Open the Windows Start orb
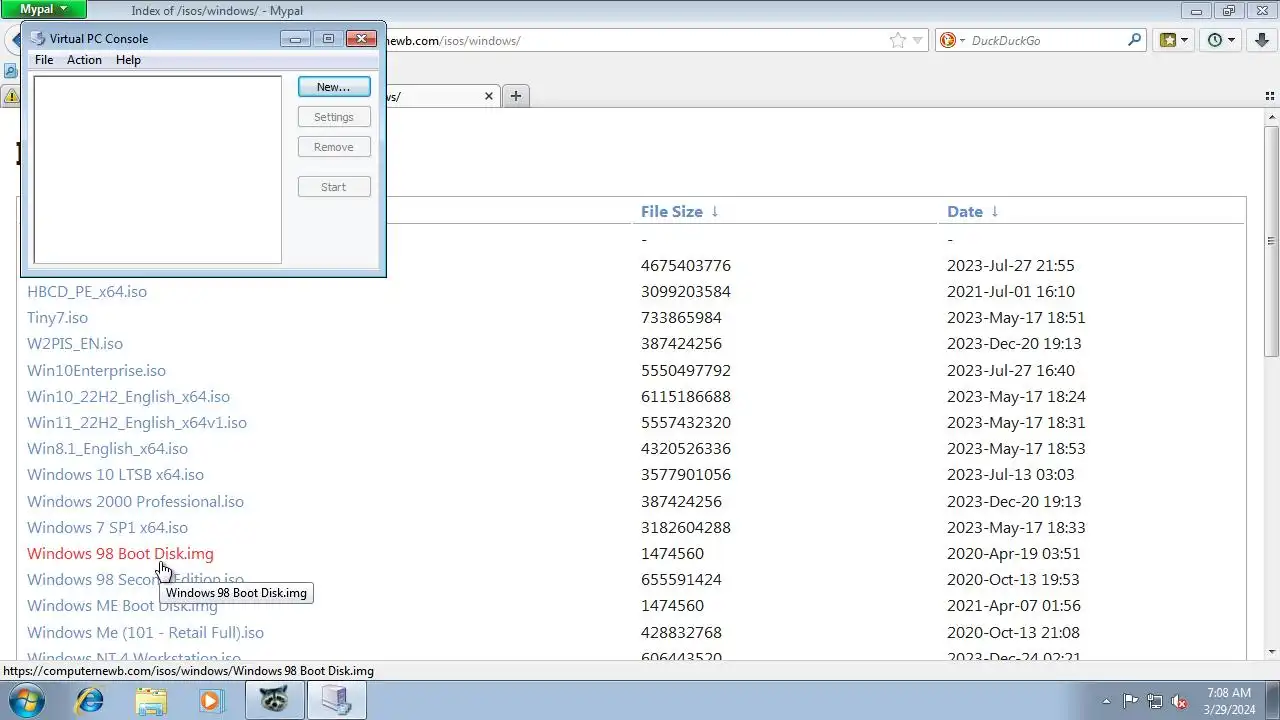This screenshot has height=720, width=1280. [27, 700]
